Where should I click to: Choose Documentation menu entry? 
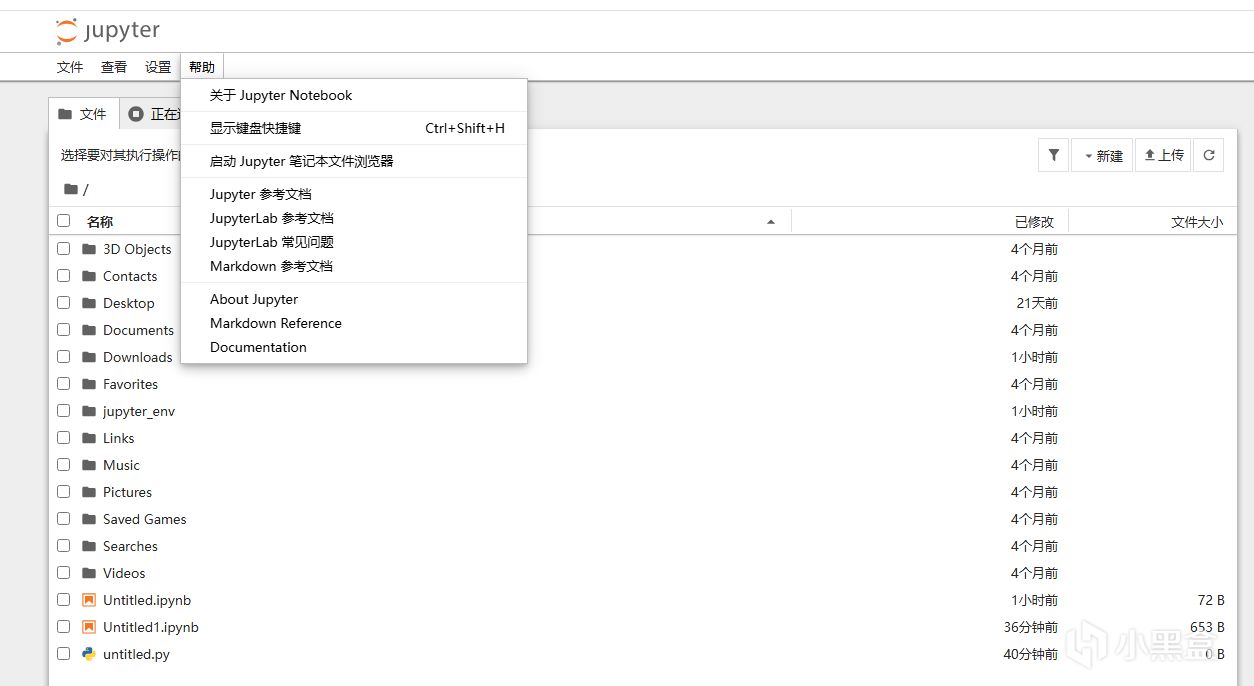coord(354,347)
